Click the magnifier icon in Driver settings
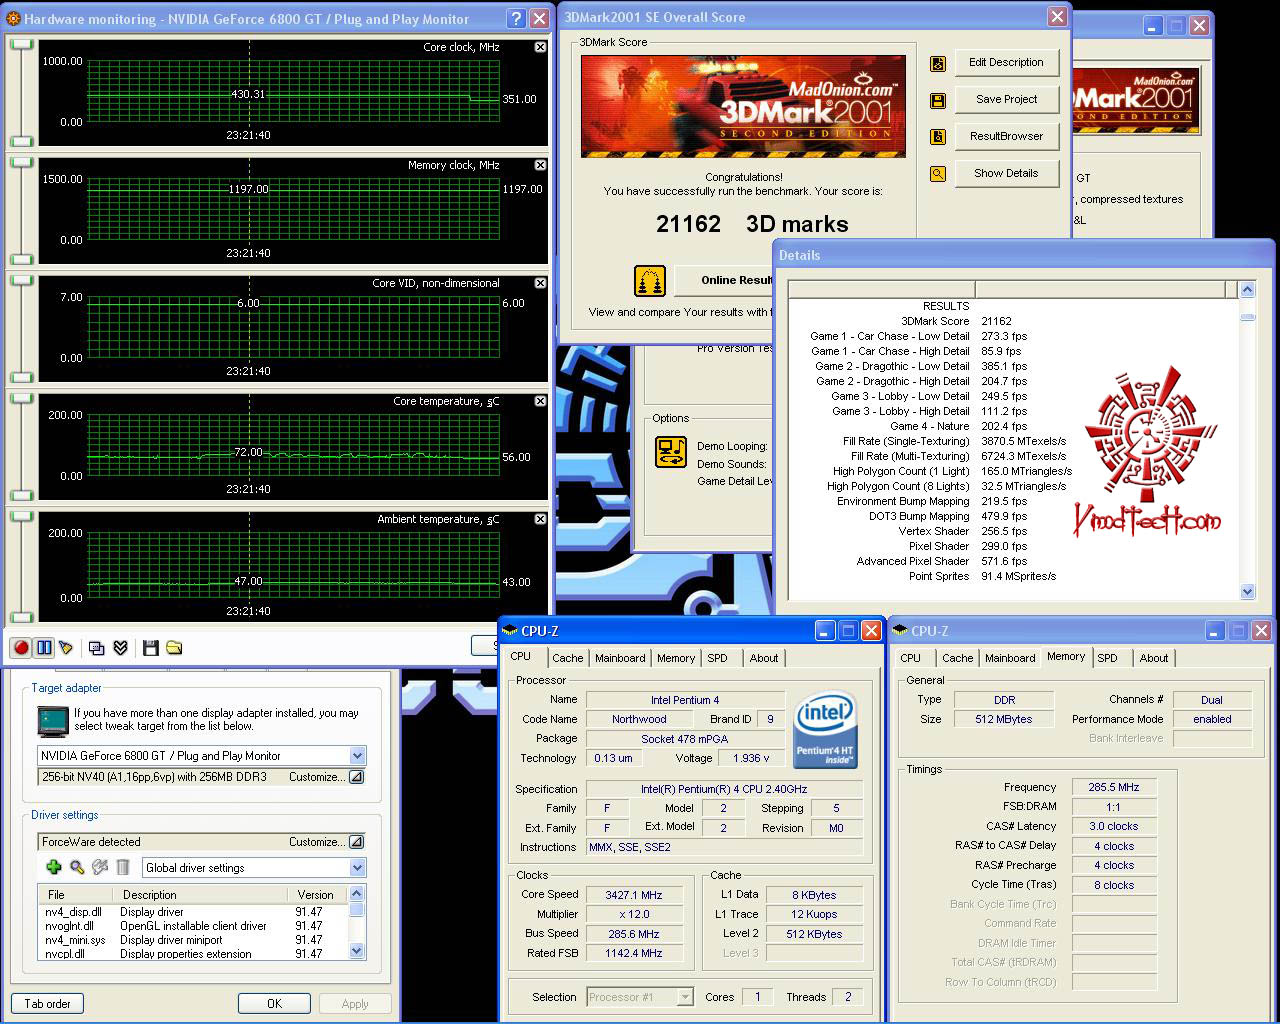Screen dimensions: 1280x1024 [x=77, y=867]
